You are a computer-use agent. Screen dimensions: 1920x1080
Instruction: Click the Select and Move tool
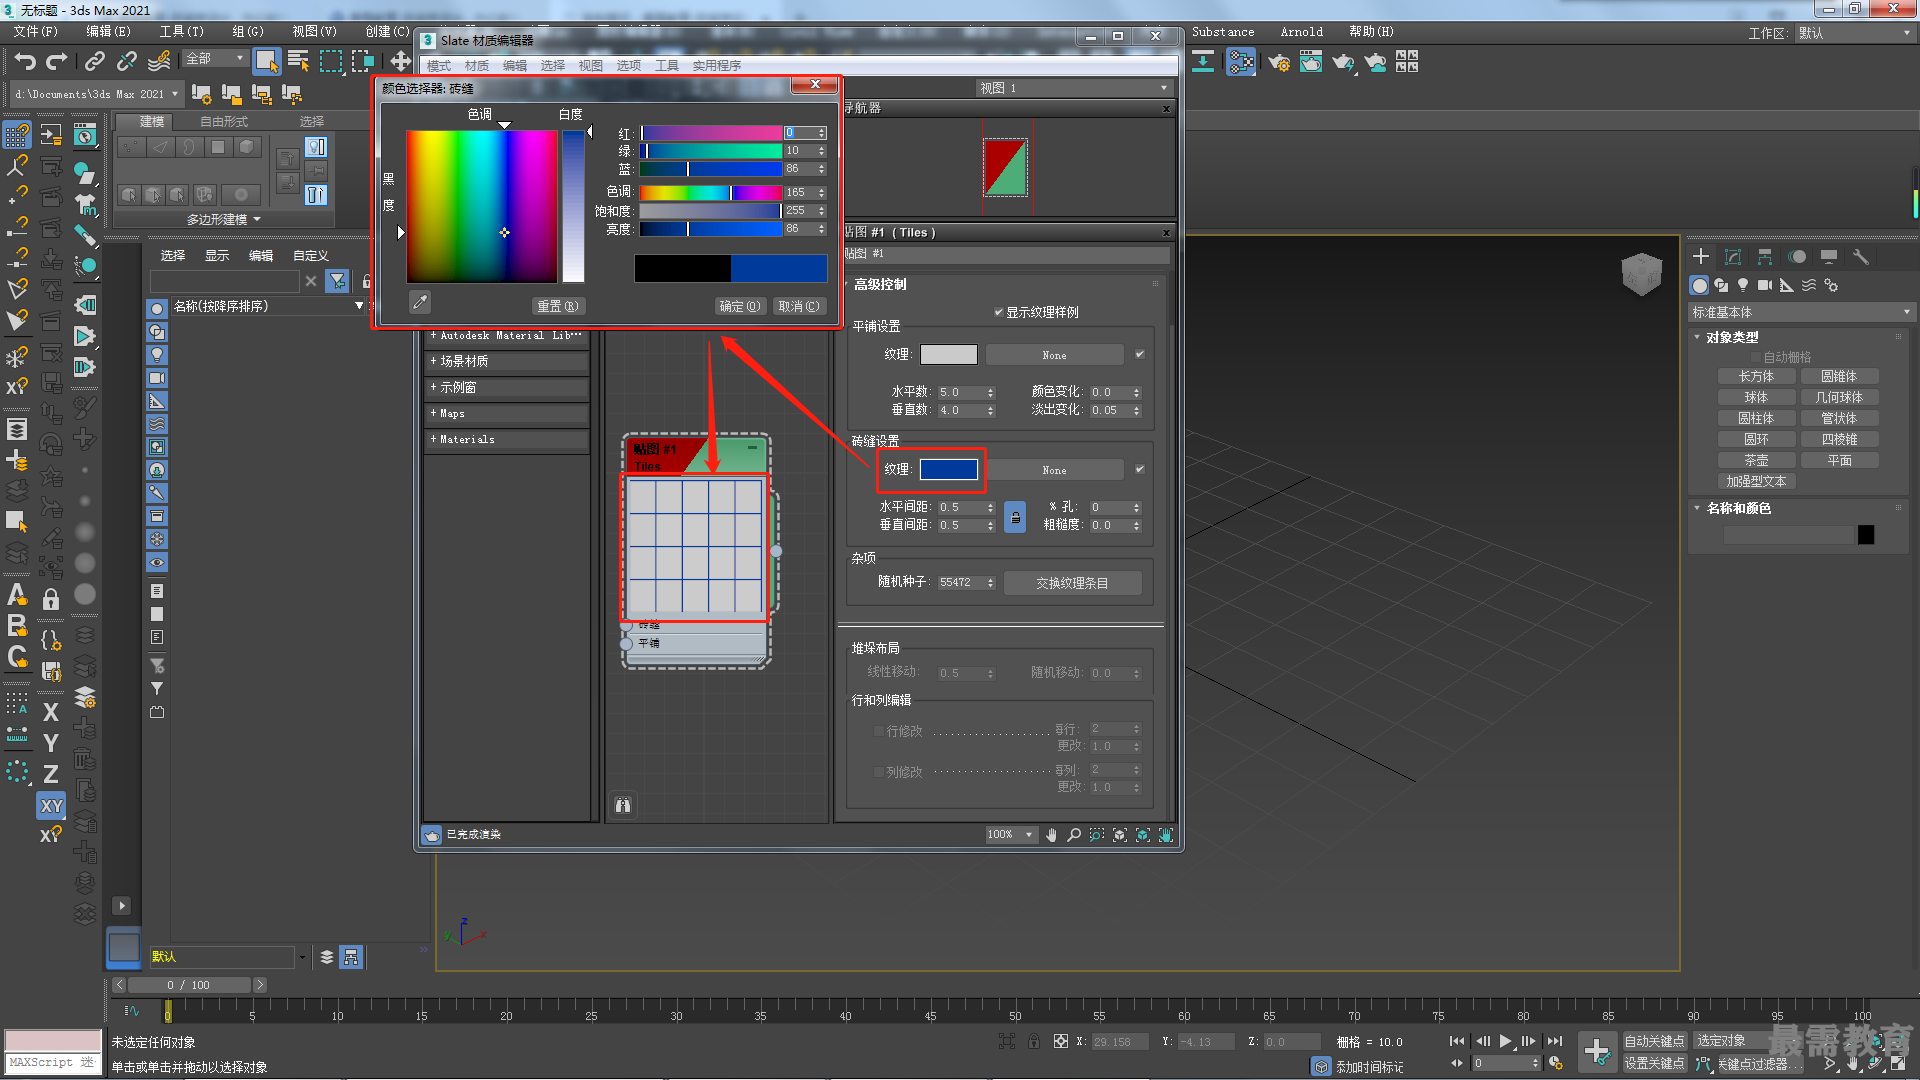pos(400,62)
